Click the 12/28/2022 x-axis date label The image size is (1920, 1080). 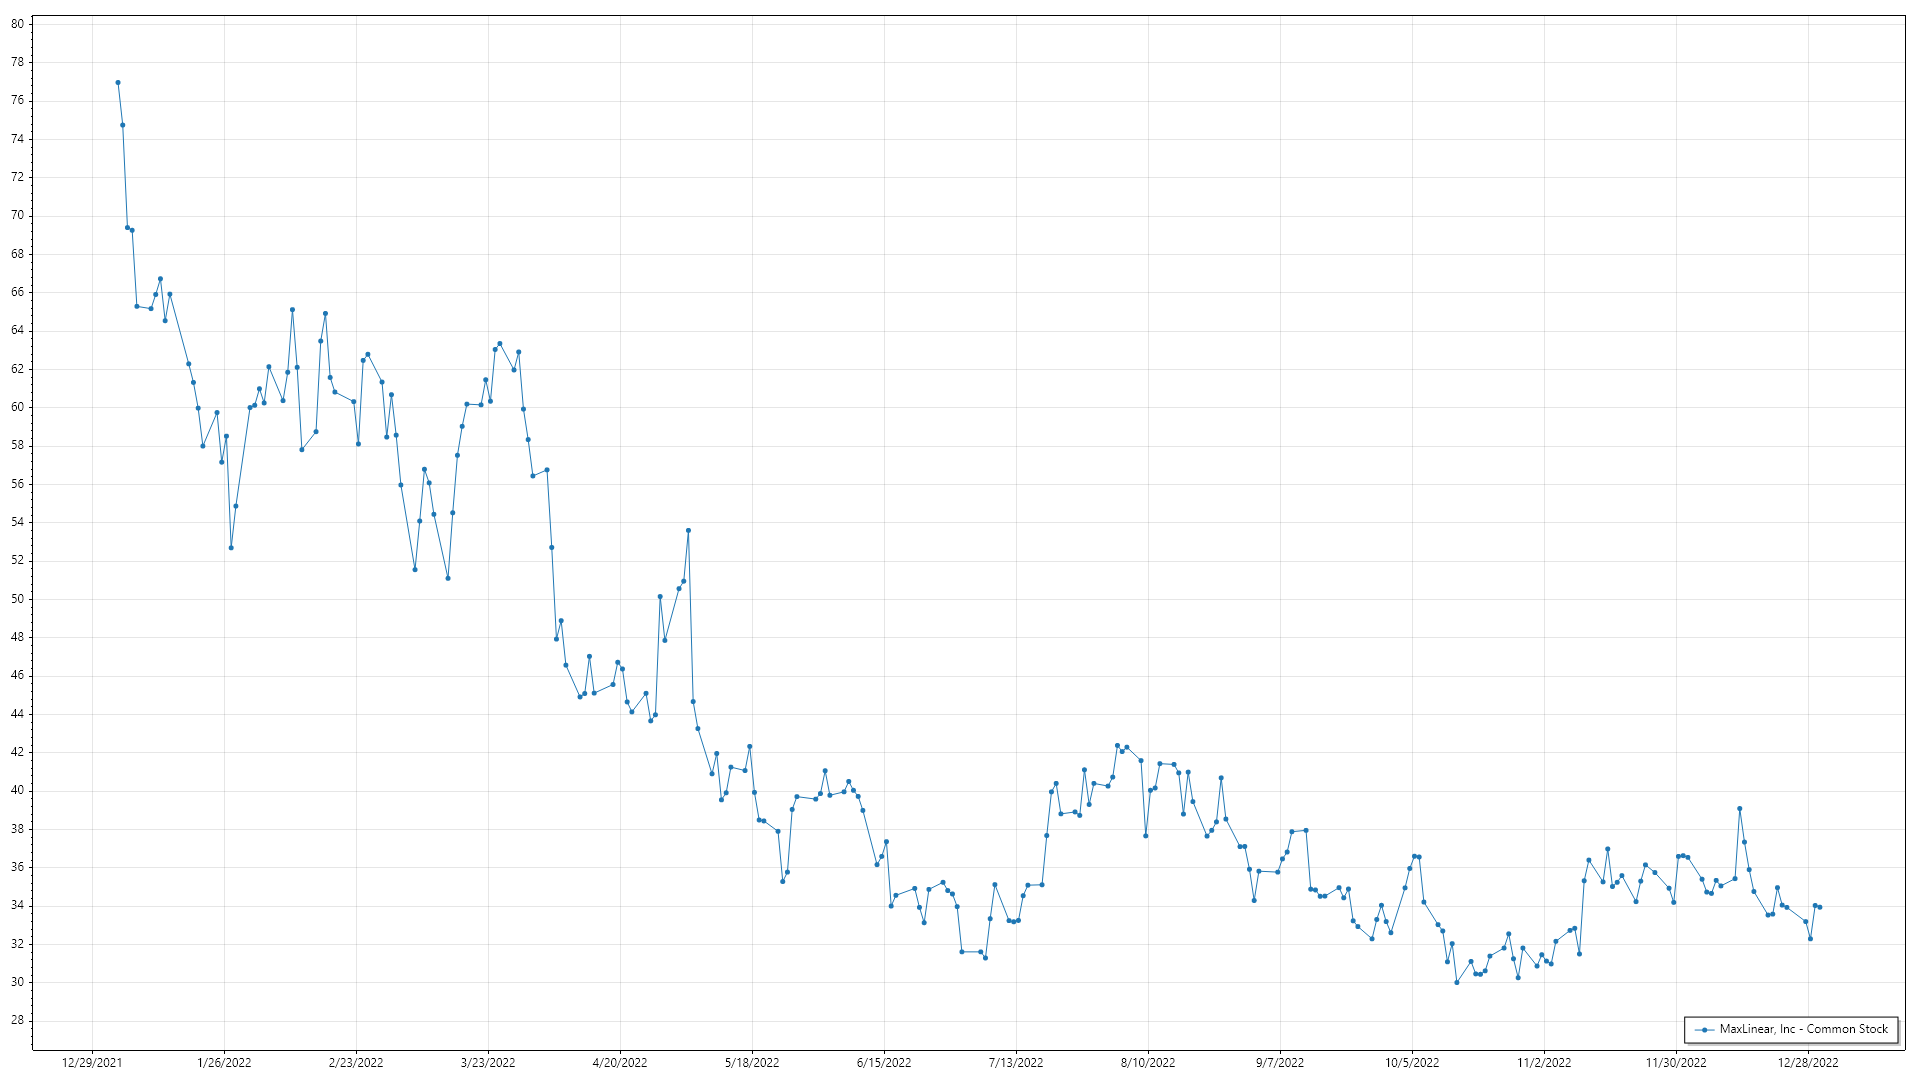click(1808, 1062)
